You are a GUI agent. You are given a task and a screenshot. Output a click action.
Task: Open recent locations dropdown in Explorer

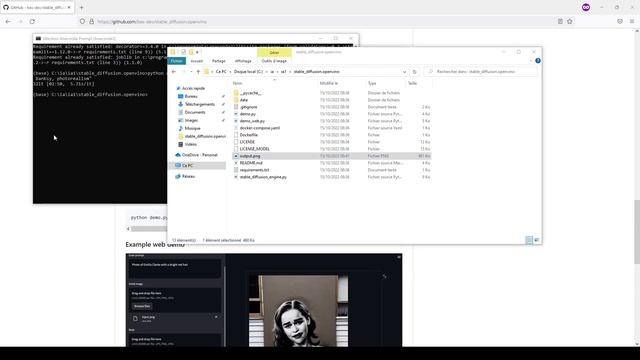coord(191,72)
